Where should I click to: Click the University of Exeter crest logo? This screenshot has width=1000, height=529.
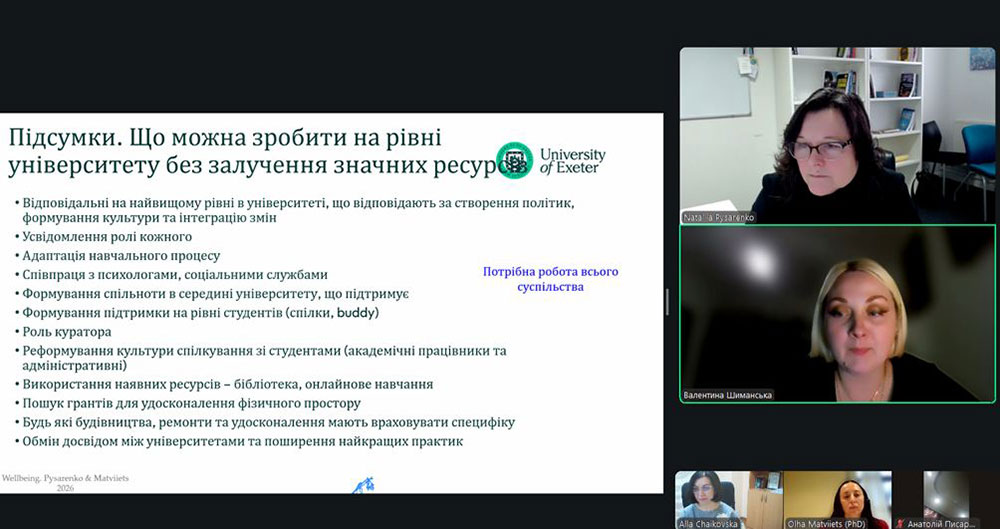pyautogui.click(x=515, y=160)
